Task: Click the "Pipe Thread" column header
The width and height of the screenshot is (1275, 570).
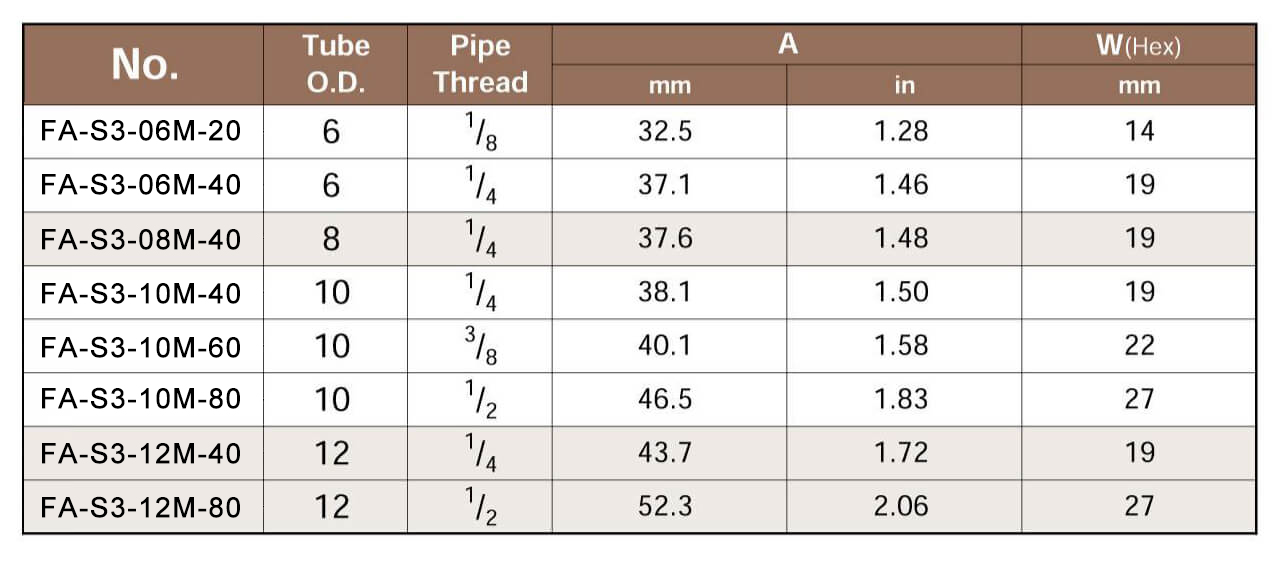Action: tap(480, 64)
